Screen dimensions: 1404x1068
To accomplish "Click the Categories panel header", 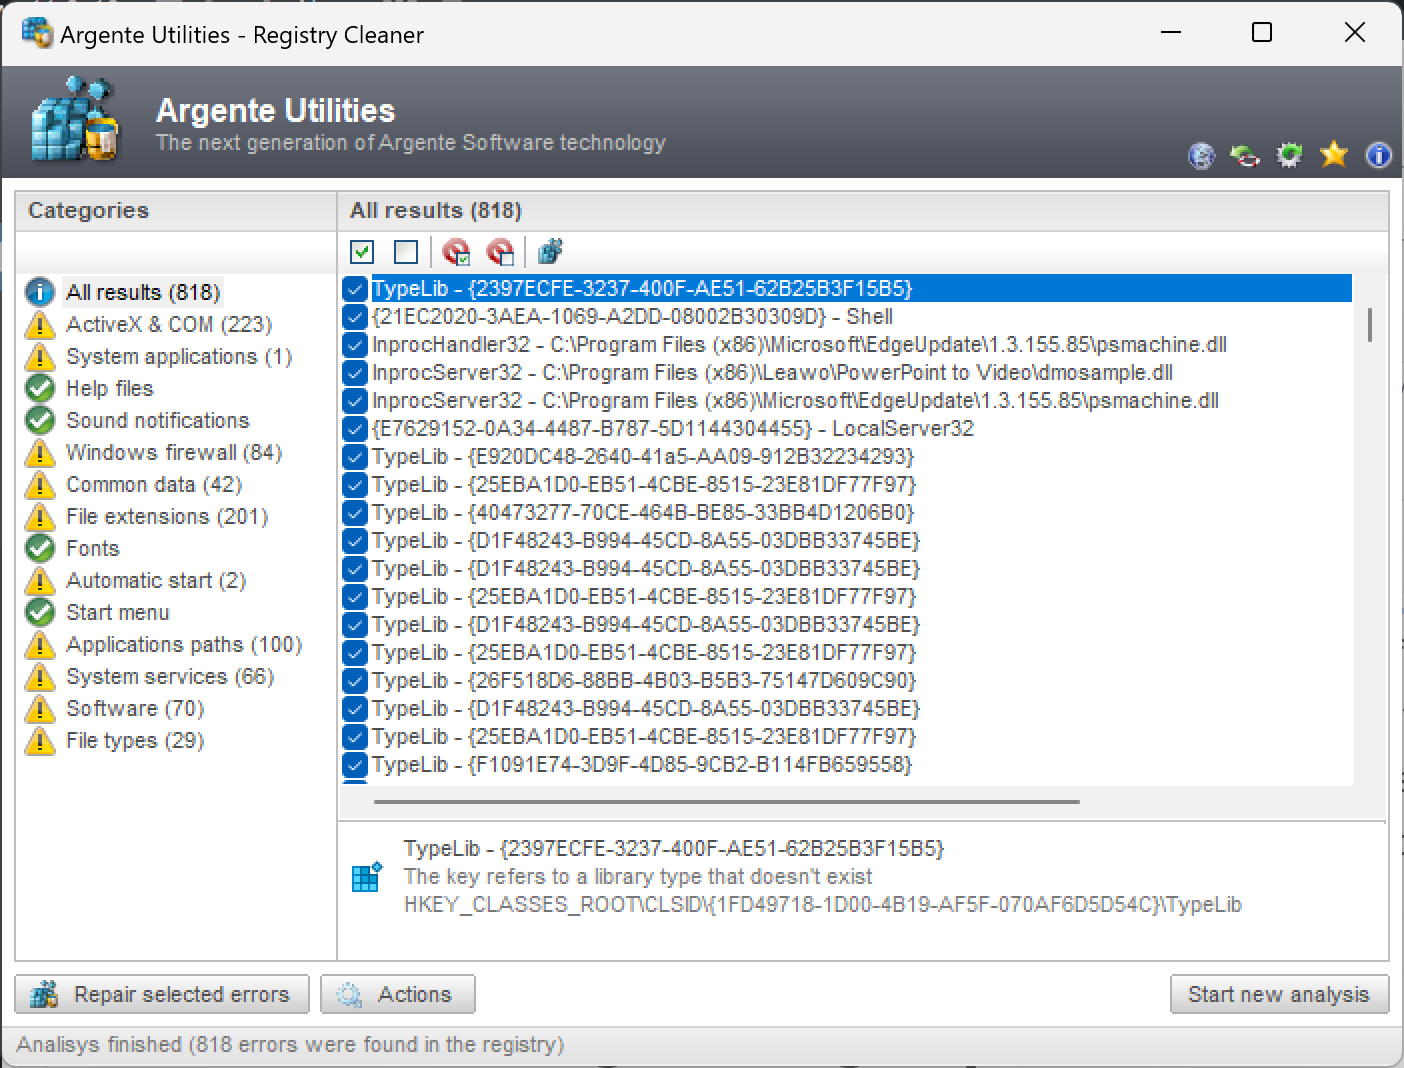I will (x=176, y=211).
